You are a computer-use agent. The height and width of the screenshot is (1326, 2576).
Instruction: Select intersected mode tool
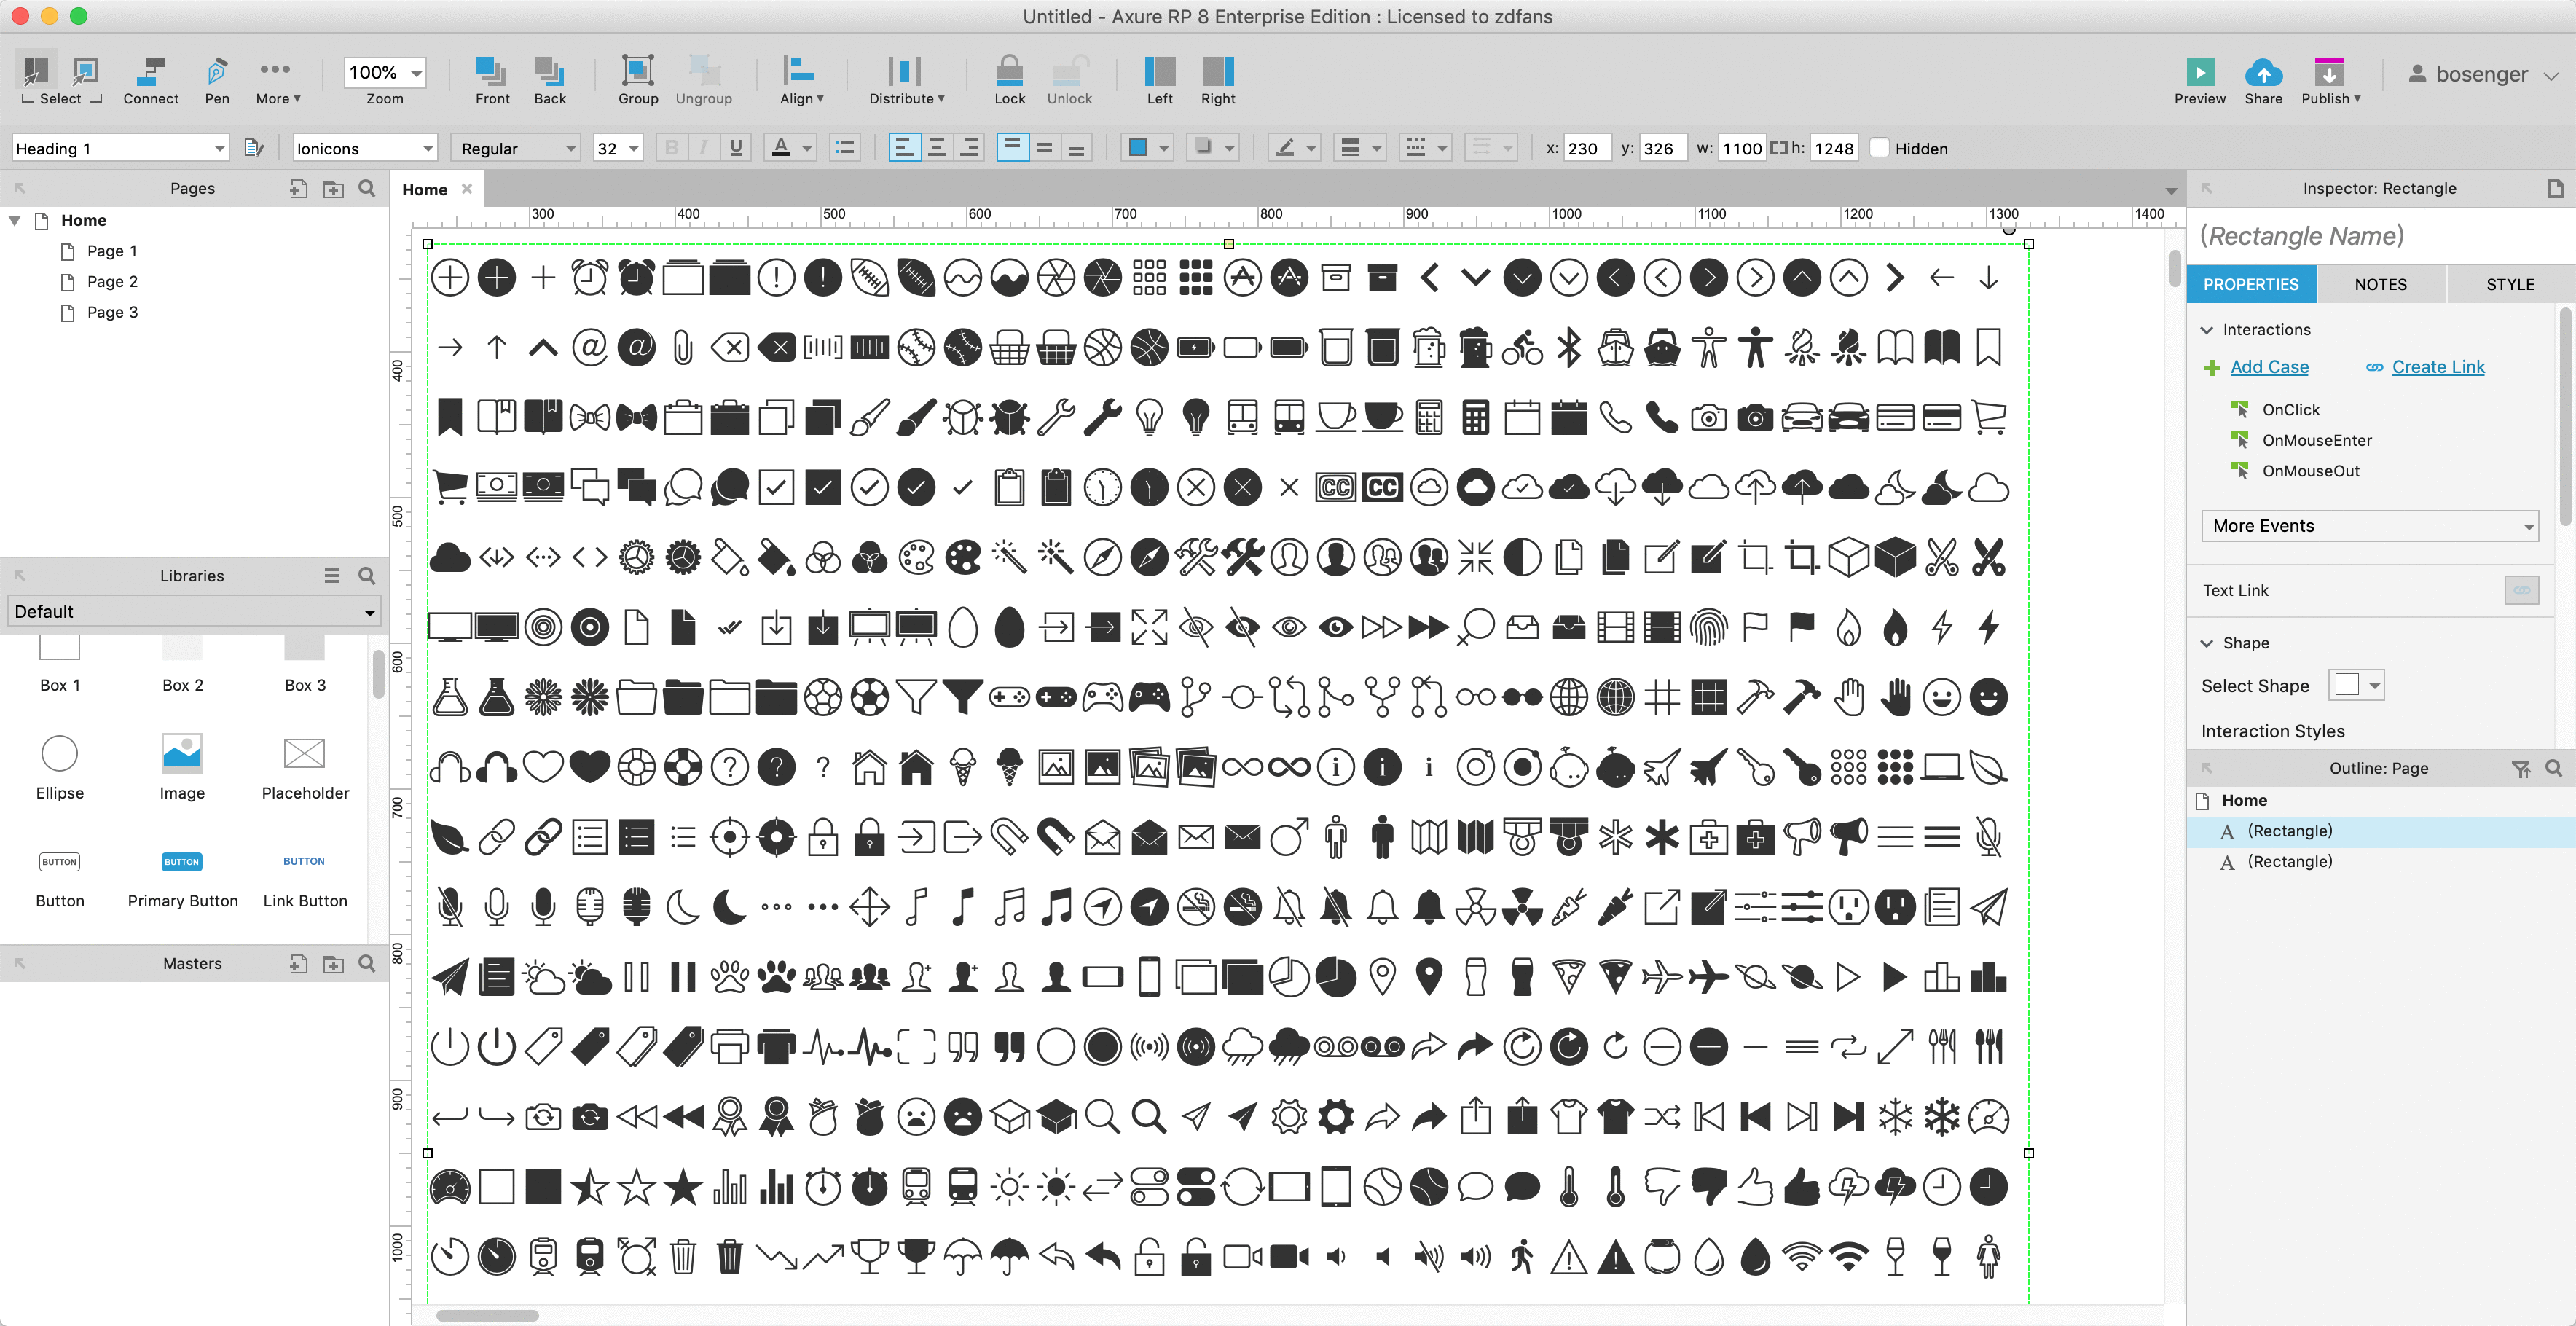[x=36, y=70]
